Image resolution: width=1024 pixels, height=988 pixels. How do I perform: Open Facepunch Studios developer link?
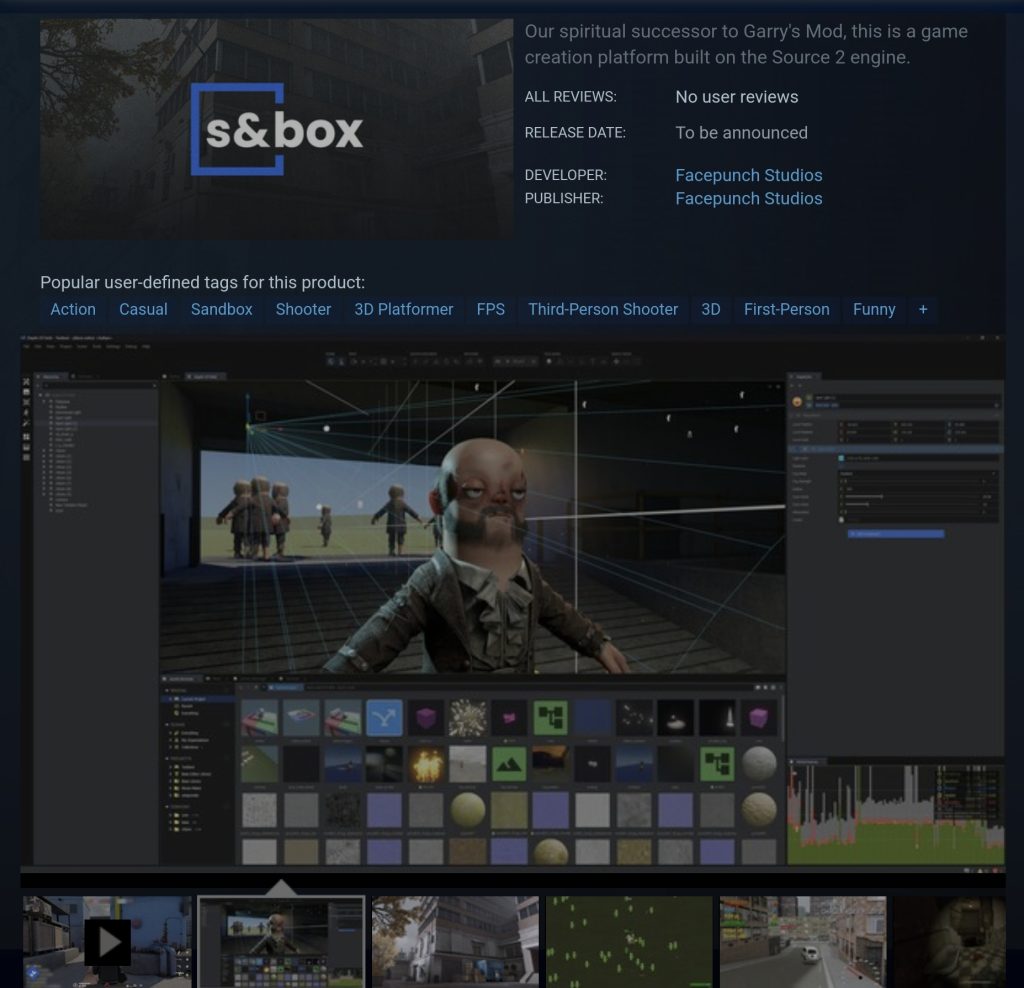point(748,175)
